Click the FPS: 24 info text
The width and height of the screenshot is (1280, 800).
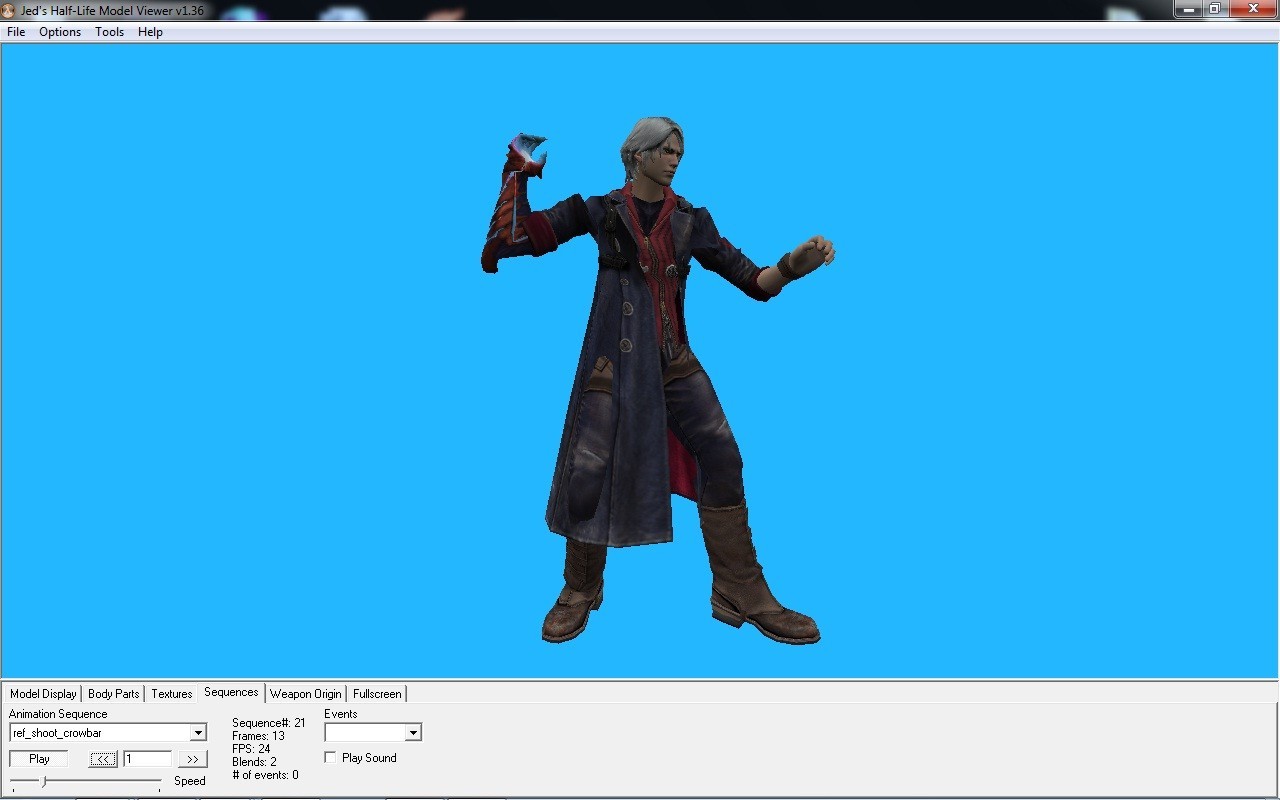coord(251,749)
